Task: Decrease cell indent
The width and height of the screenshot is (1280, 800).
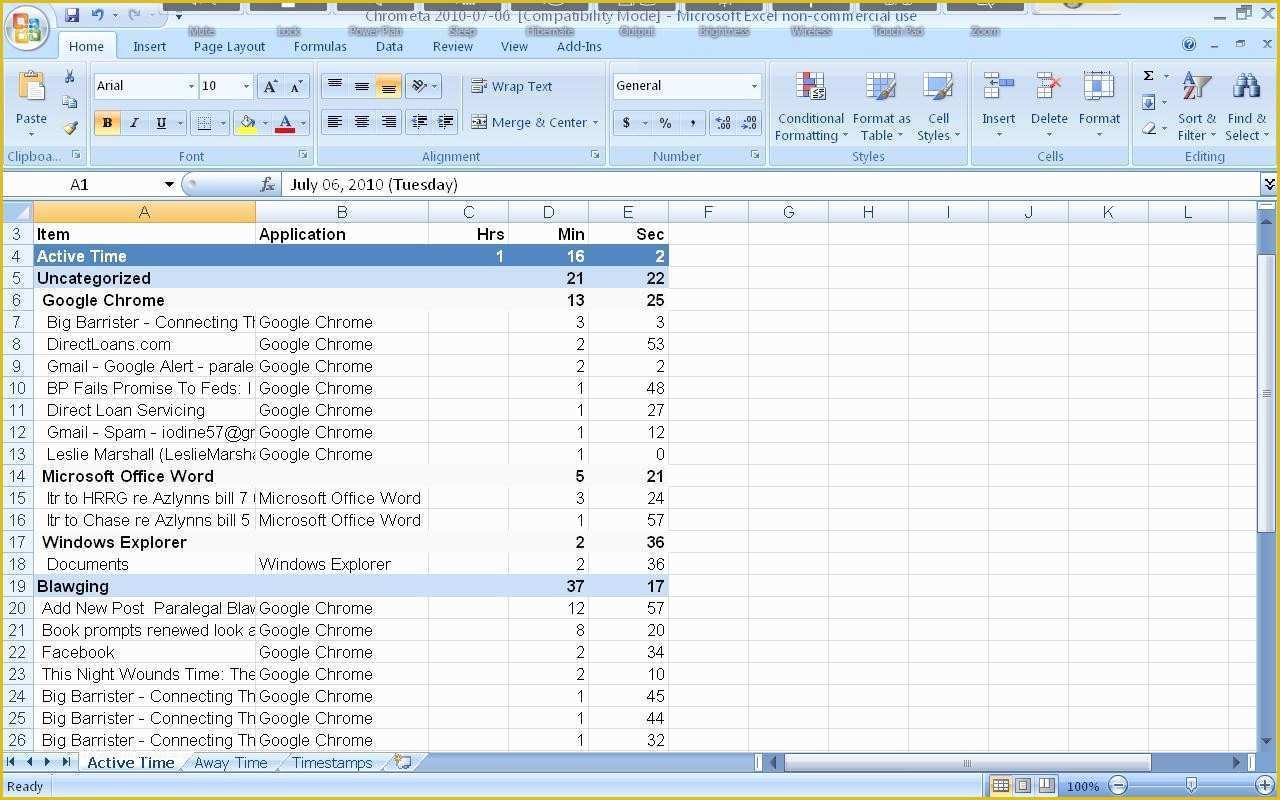Action: click(x=419, y=122)
